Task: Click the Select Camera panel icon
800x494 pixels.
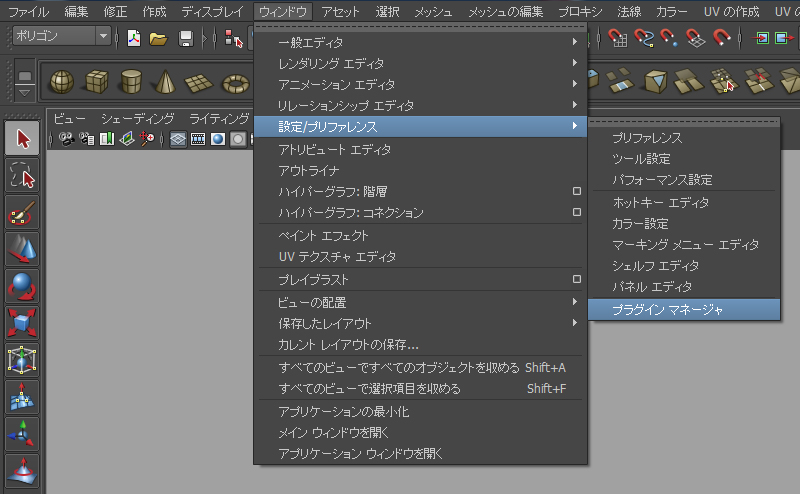Action: [66, 139]
